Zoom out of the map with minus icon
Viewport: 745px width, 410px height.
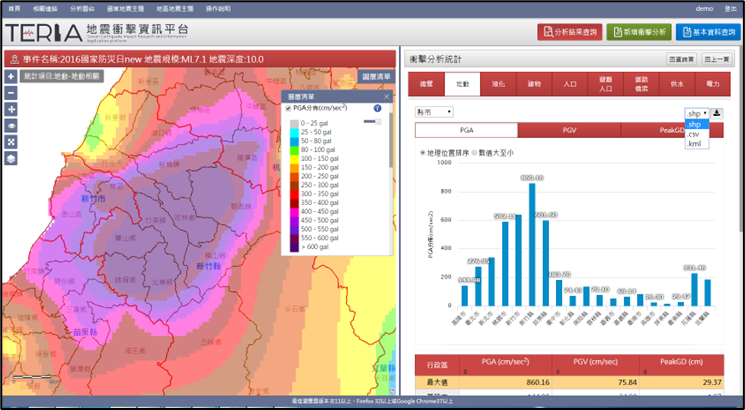[10, 92]
